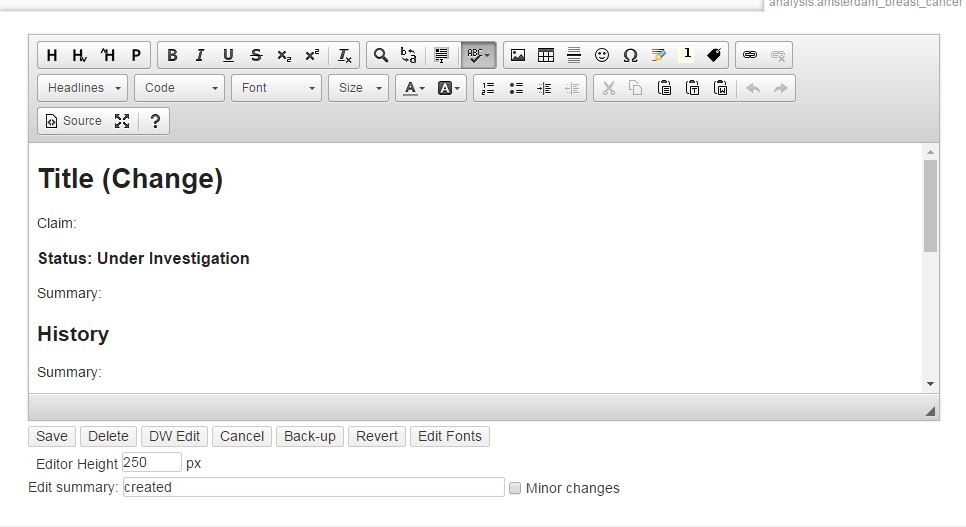Screen dimensions: 966x527
Task: Check the Minor changes checkbox
Action: 515,488
